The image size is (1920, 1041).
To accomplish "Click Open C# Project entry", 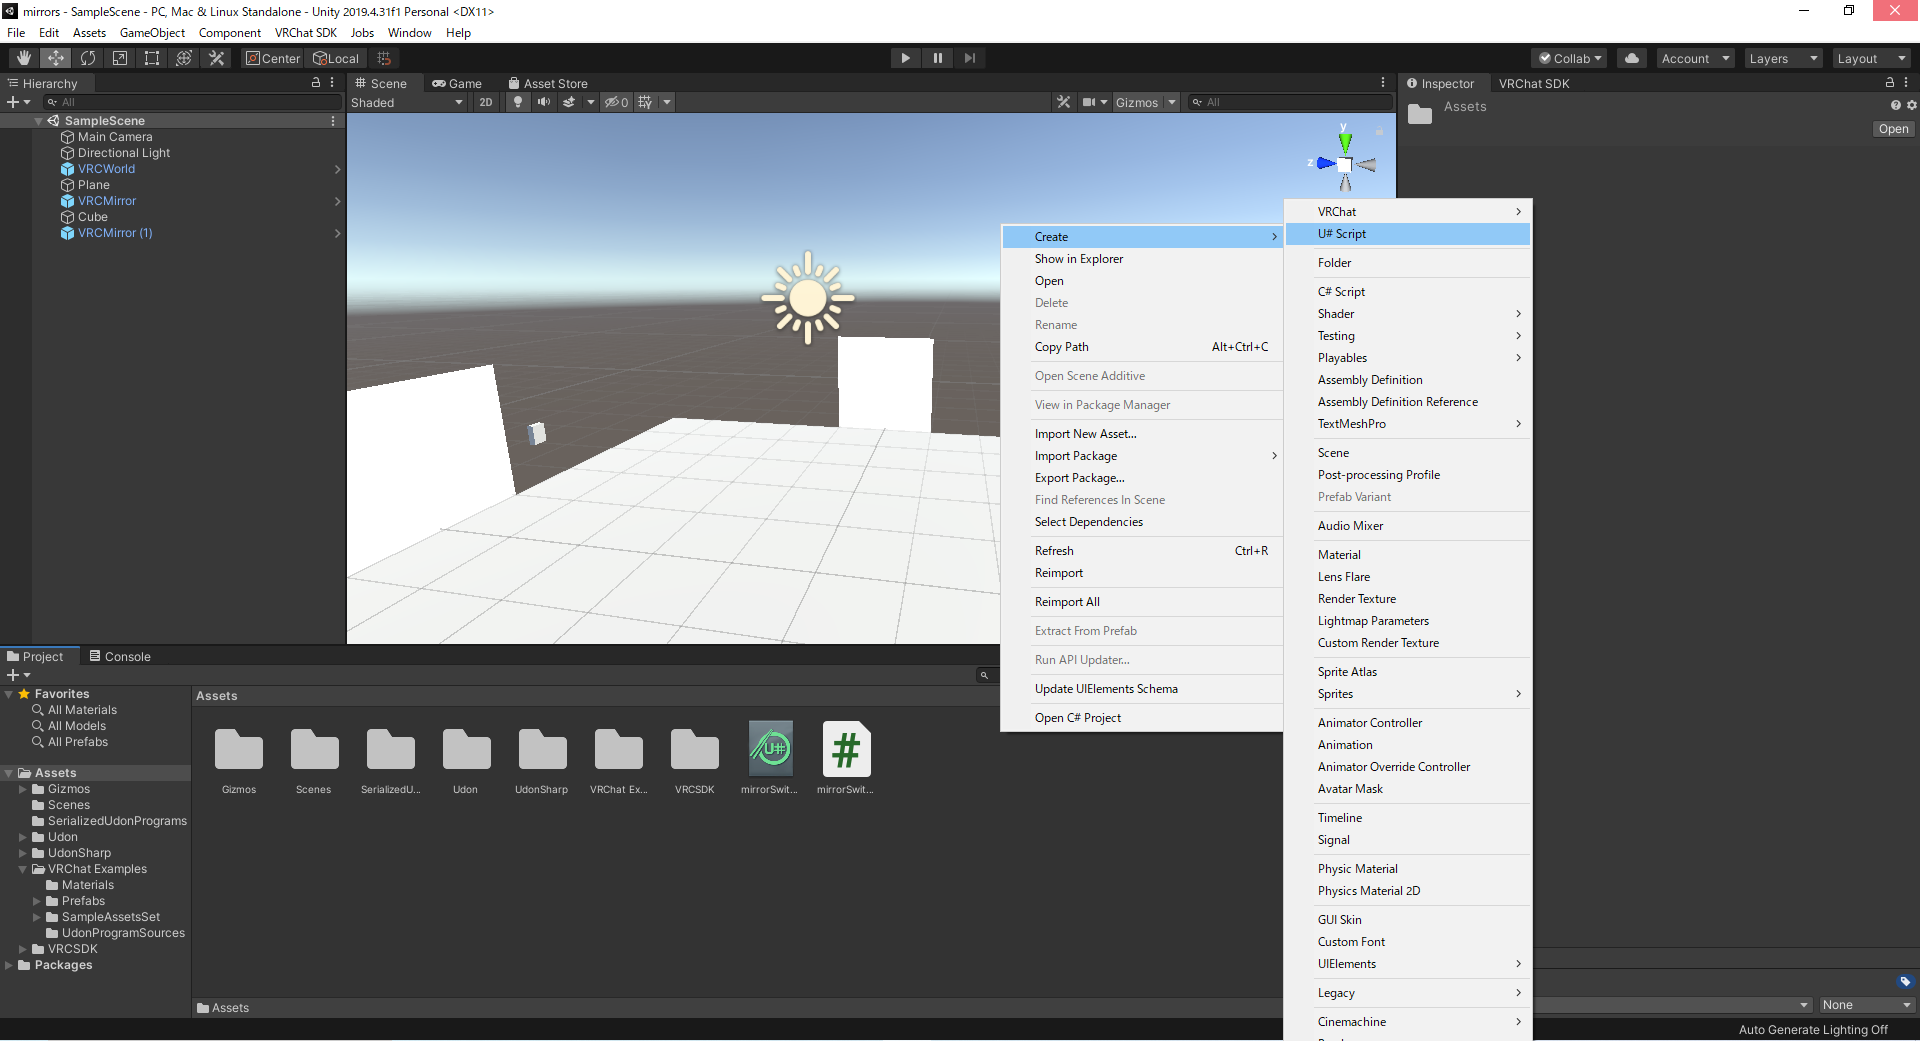I will coord(1142,718).
